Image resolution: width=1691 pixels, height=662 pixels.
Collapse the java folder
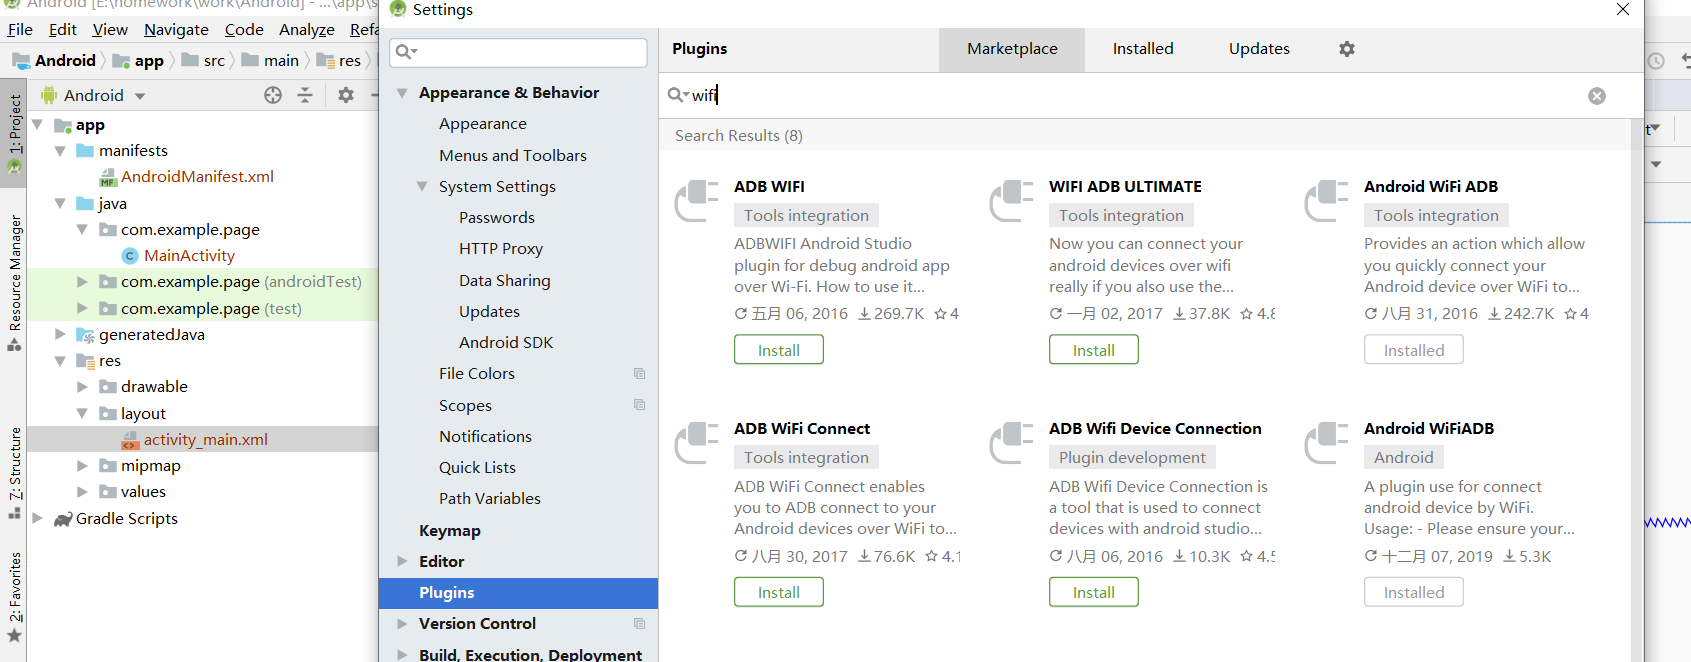(60, 203)
